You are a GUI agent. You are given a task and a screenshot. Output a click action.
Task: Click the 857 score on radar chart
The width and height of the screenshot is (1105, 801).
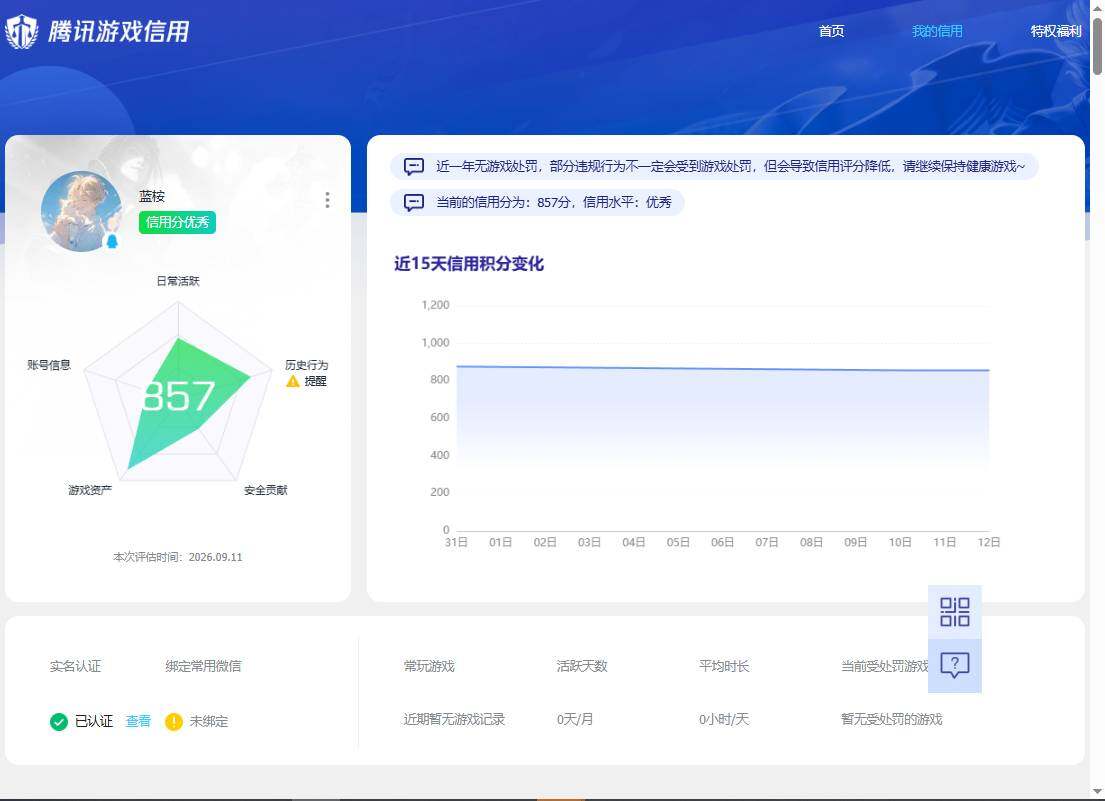tap(178, 396)
